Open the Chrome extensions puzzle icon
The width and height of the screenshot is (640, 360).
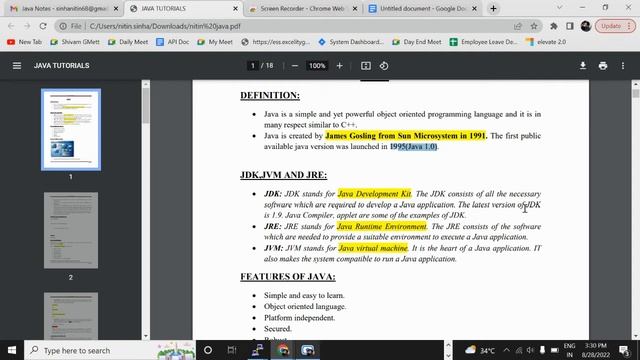point(554,26)
